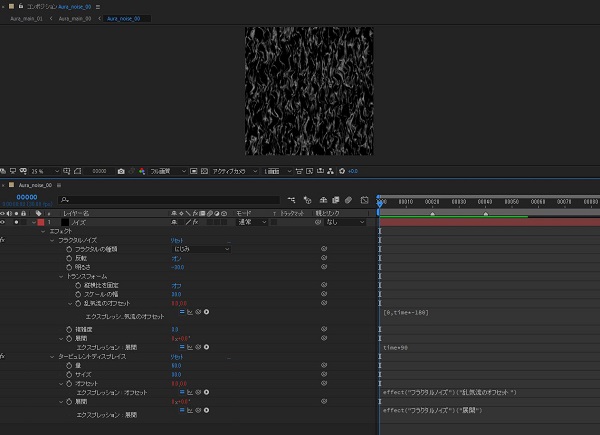Toggle fx switch for フラクタルノイズ effect
Screen dimensions: 600x435
pyautogui.click(x=3, y=241)
